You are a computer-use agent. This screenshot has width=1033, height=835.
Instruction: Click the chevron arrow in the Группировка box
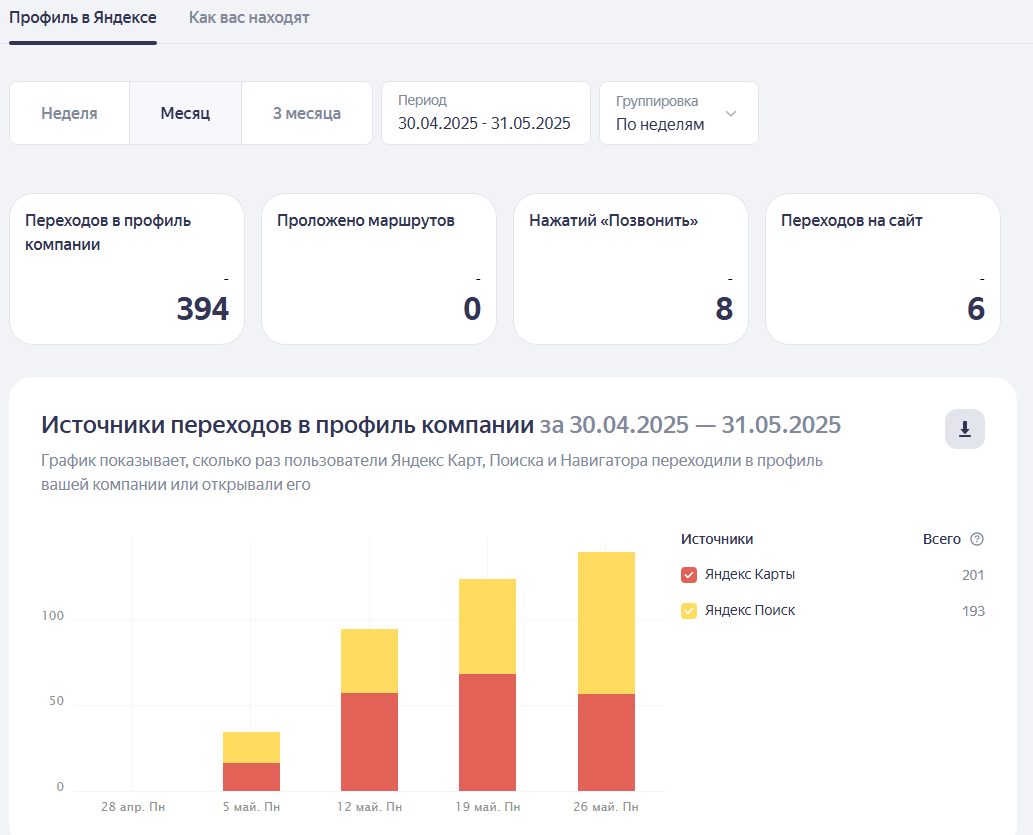731,113
